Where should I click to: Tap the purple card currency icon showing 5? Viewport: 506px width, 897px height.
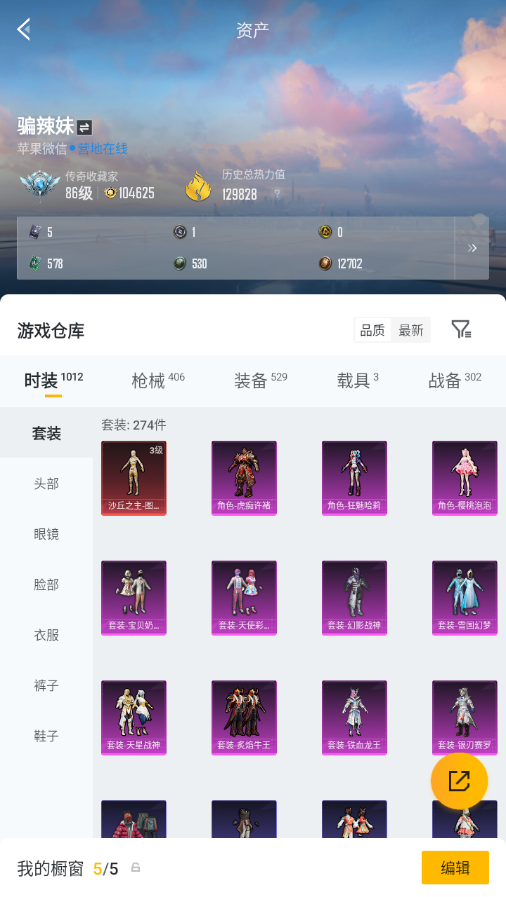[35, 232]
